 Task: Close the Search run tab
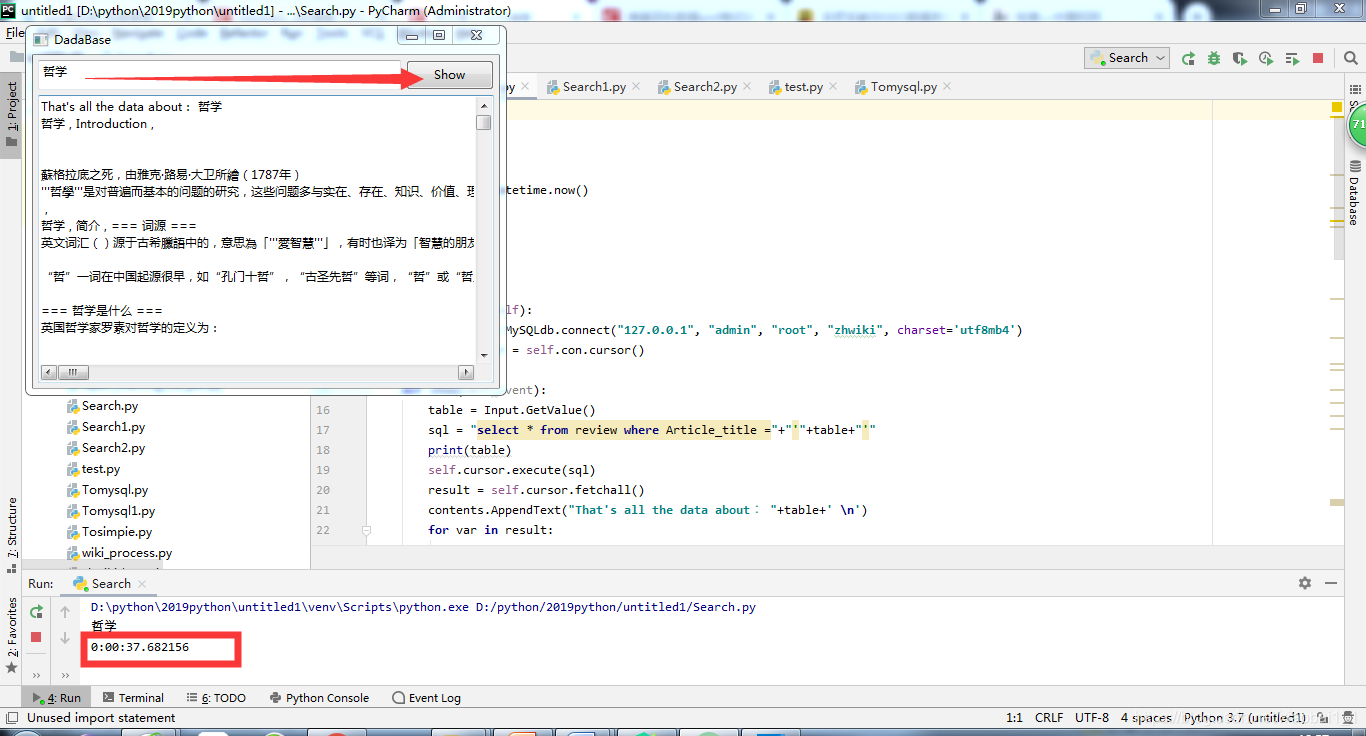(x=142, y=584)
